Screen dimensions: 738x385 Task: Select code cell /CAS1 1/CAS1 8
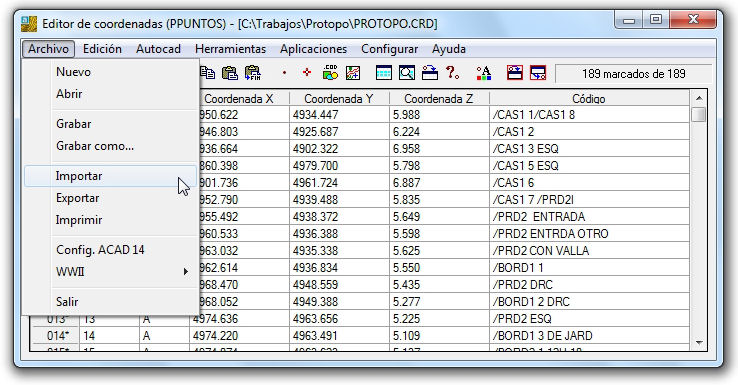tap(589, 115)
